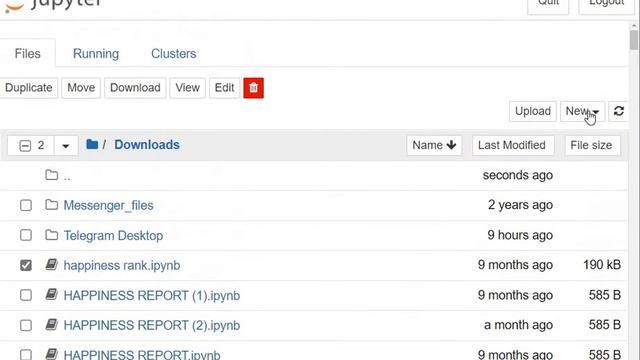
Task: Open the Messenger_files folder link
Action: [109, 205]
